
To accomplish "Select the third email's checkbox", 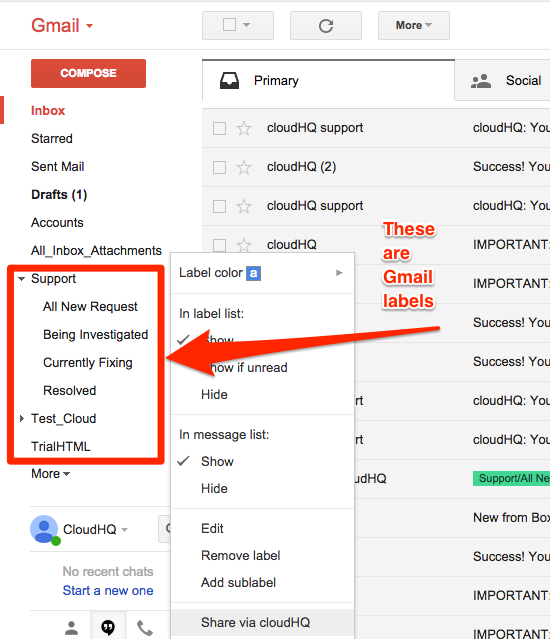I will coord(219,206).
